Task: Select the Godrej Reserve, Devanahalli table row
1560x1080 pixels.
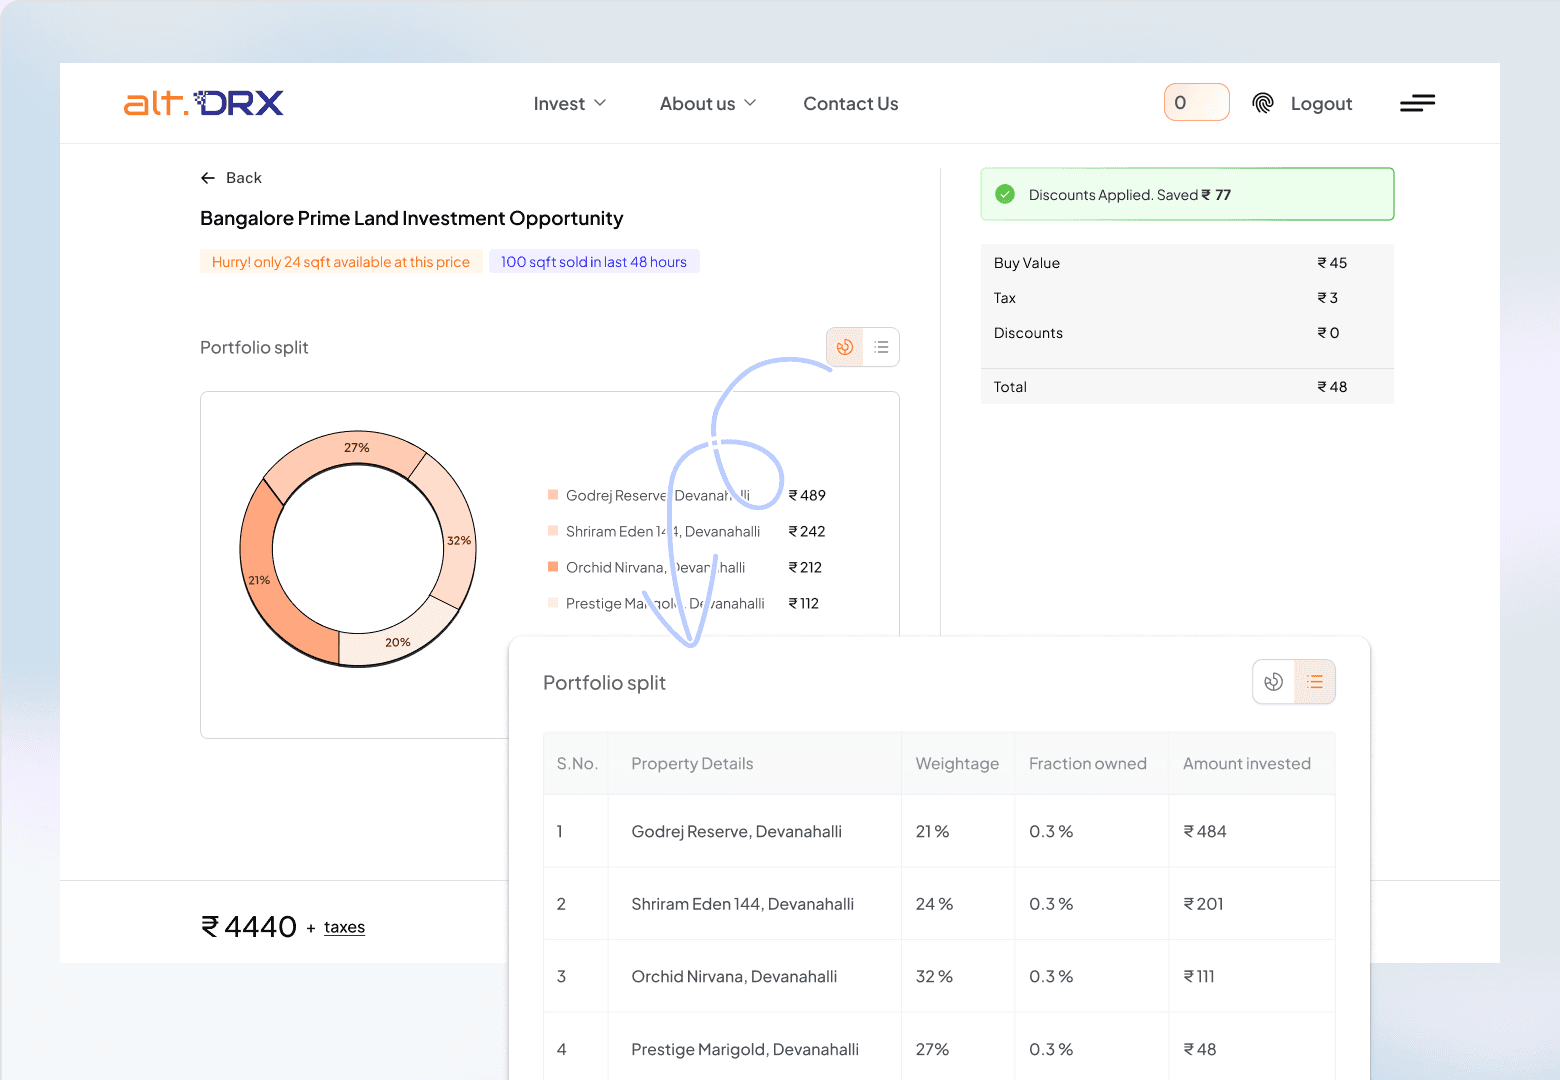Action: click(939, 831)
